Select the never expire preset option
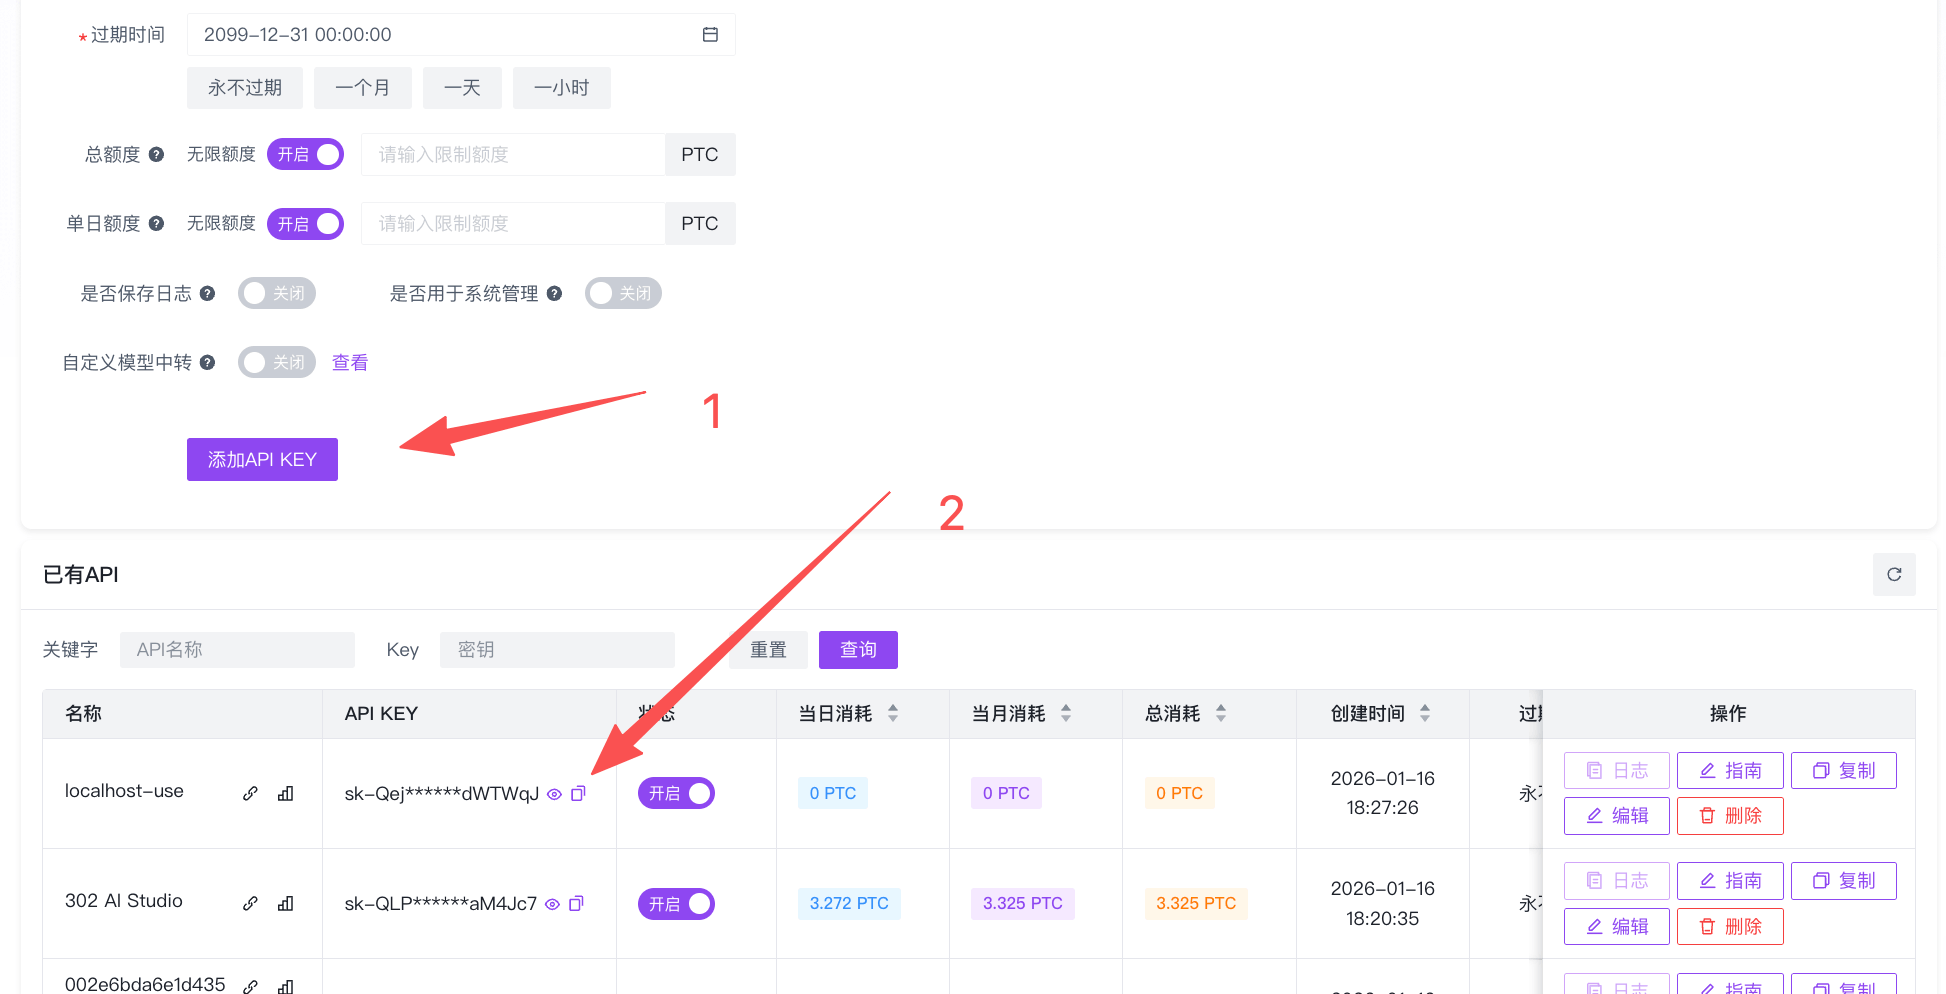This screenshot has width=1946, height=994. 245,88
